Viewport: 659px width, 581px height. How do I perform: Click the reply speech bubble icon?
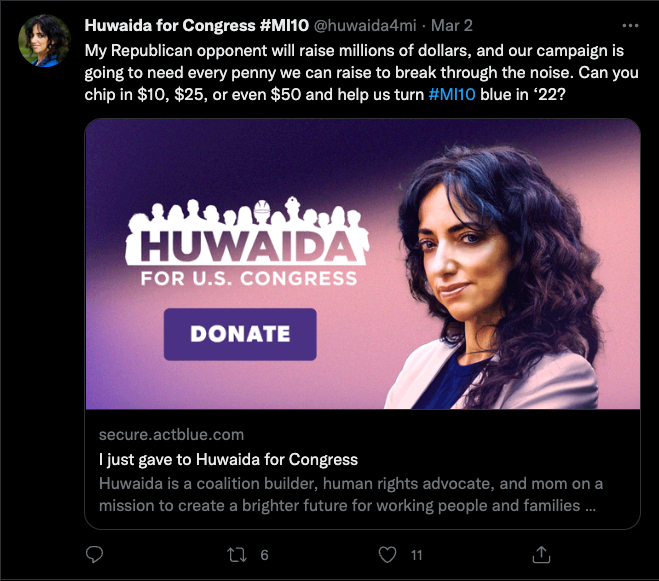tap(94, 555)
